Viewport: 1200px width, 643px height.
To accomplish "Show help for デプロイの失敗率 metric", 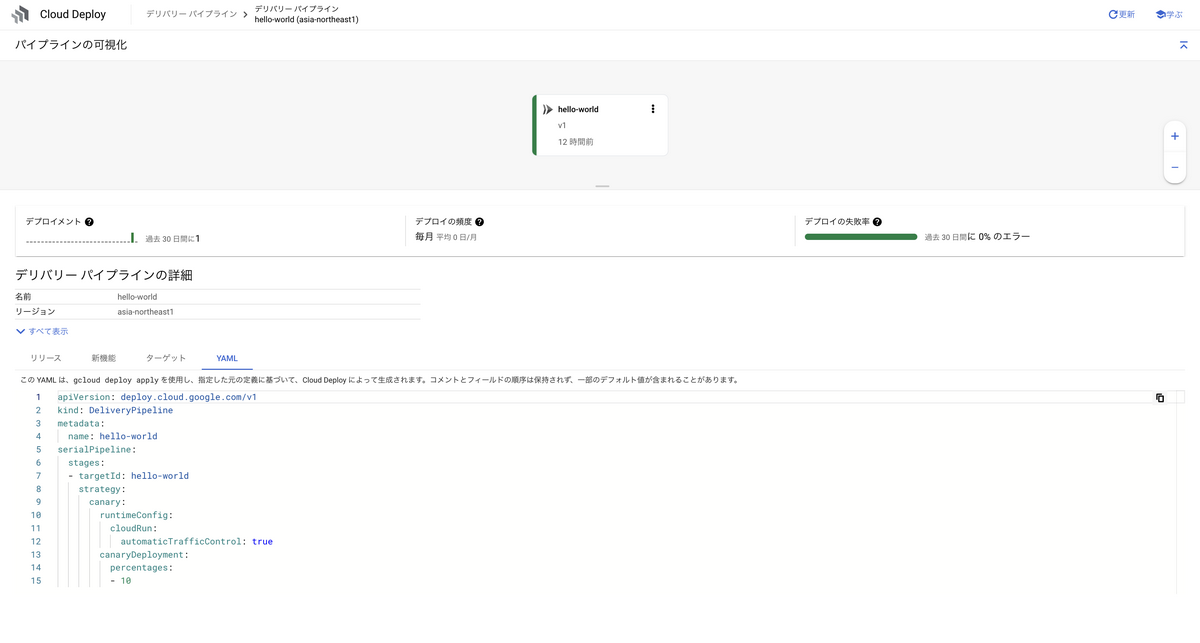I will 877,221.
